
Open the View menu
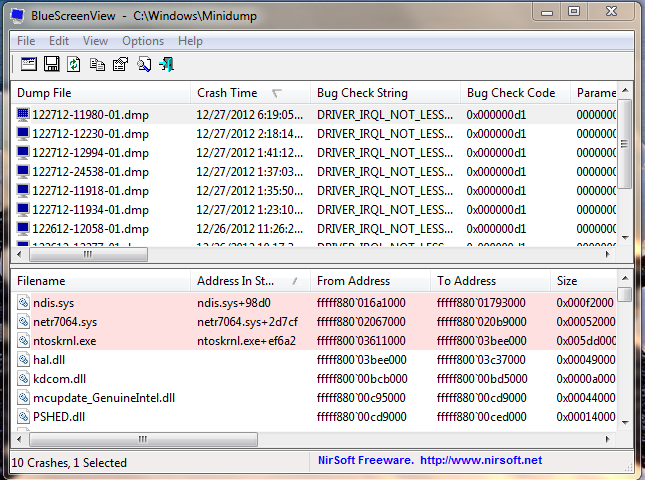click(x=95, y=41)
